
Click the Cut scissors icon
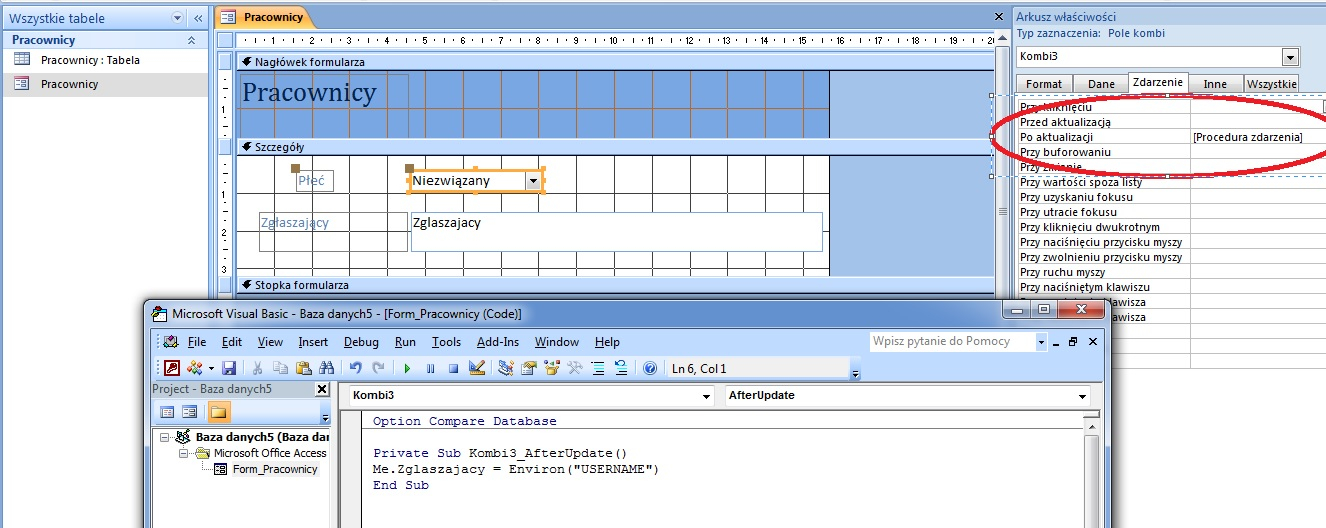point(257,368)
